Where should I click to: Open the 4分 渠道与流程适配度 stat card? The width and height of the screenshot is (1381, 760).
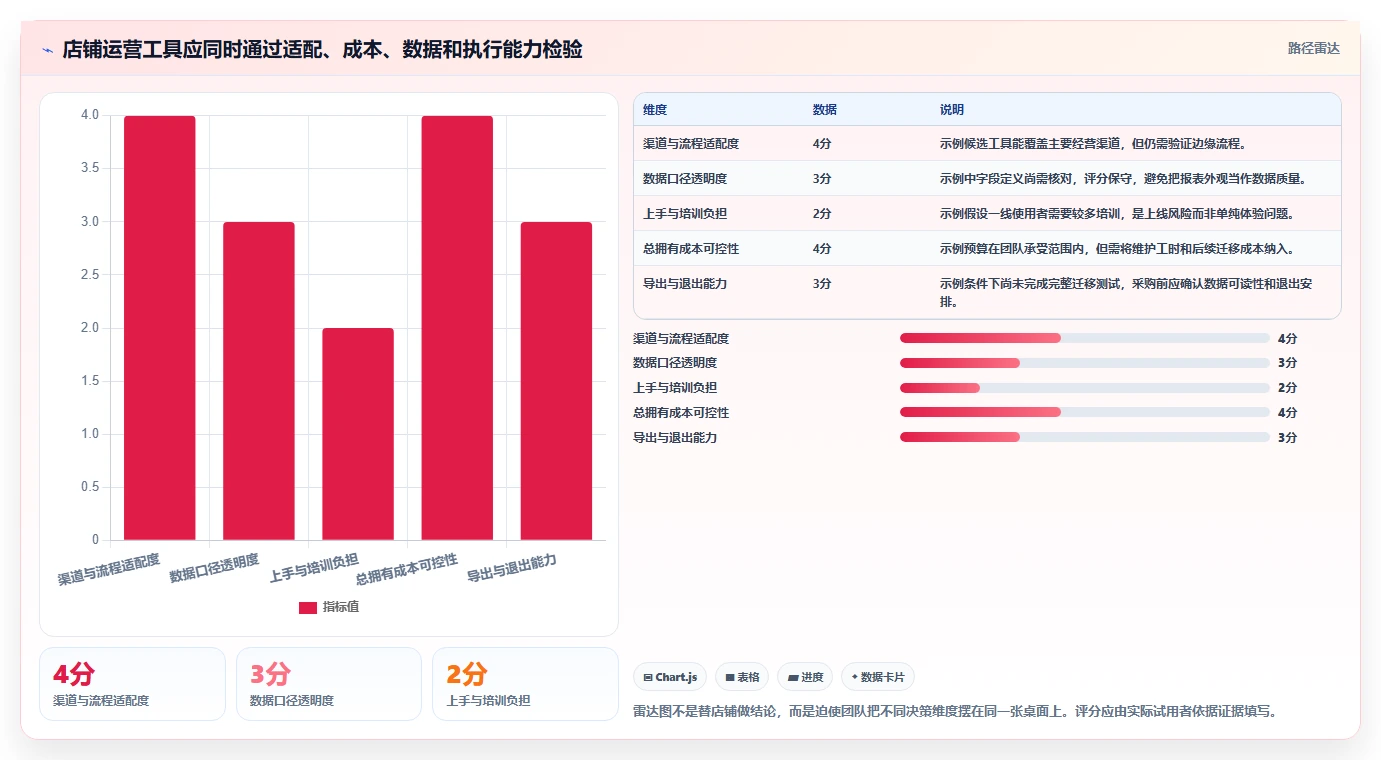click(132, 684)
